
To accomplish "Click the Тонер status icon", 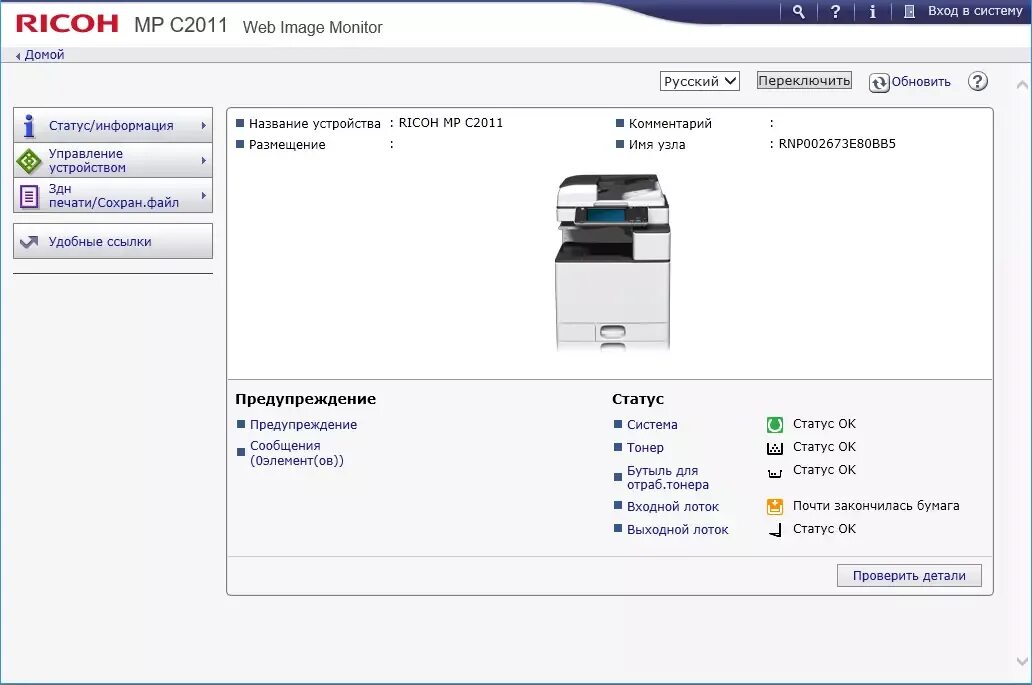I will point(775,448).
